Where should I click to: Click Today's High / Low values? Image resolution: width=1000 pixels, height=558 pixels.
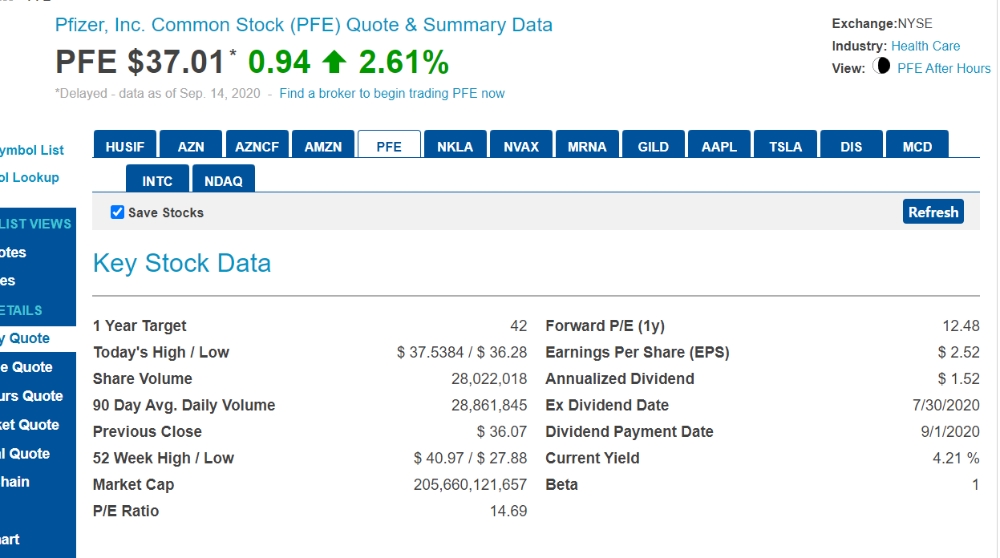point(462,352)
